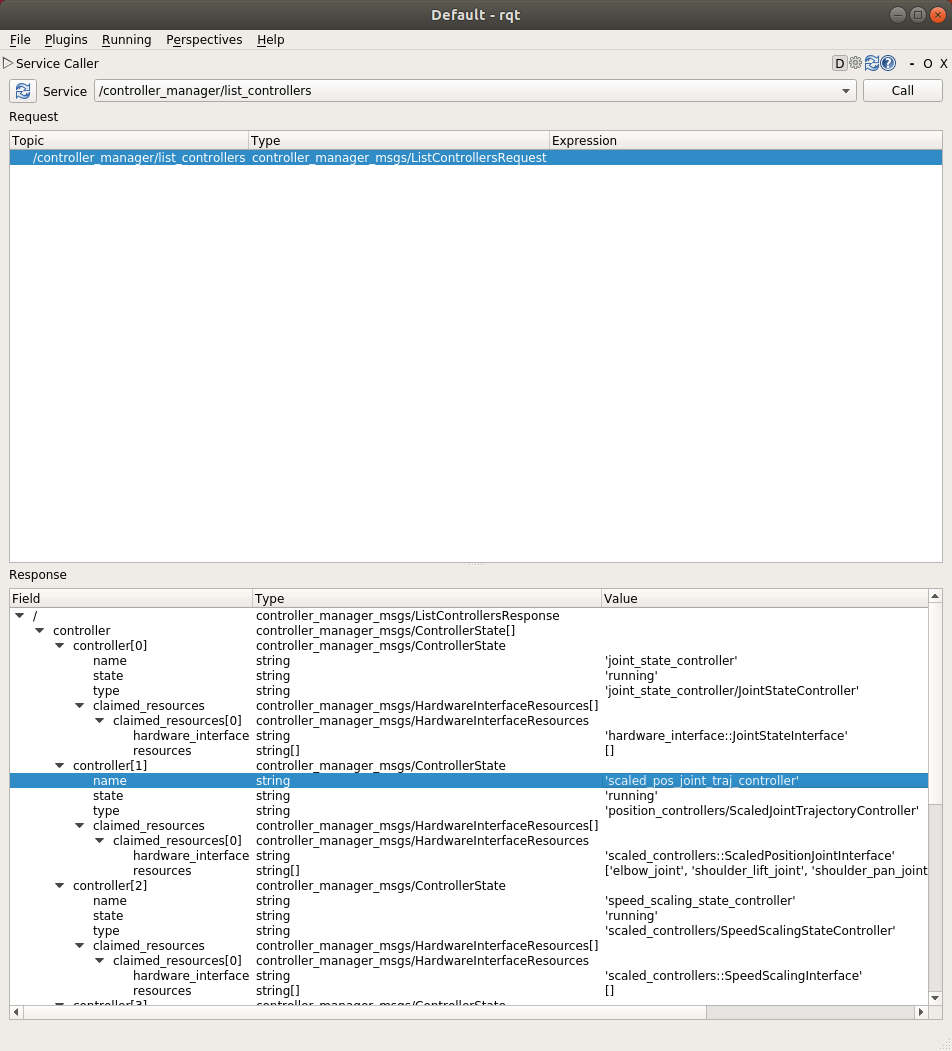Open the blue help question-mark icon
Image resolution: width=952 pixels, height=1051 pixels.
click(888, 63)
